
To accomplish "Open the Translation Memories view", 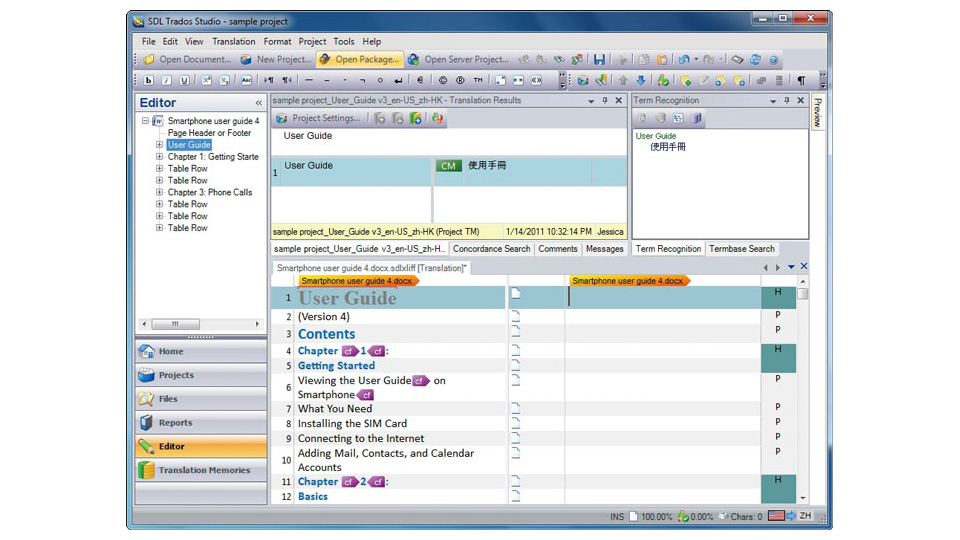I will [201, 470].
